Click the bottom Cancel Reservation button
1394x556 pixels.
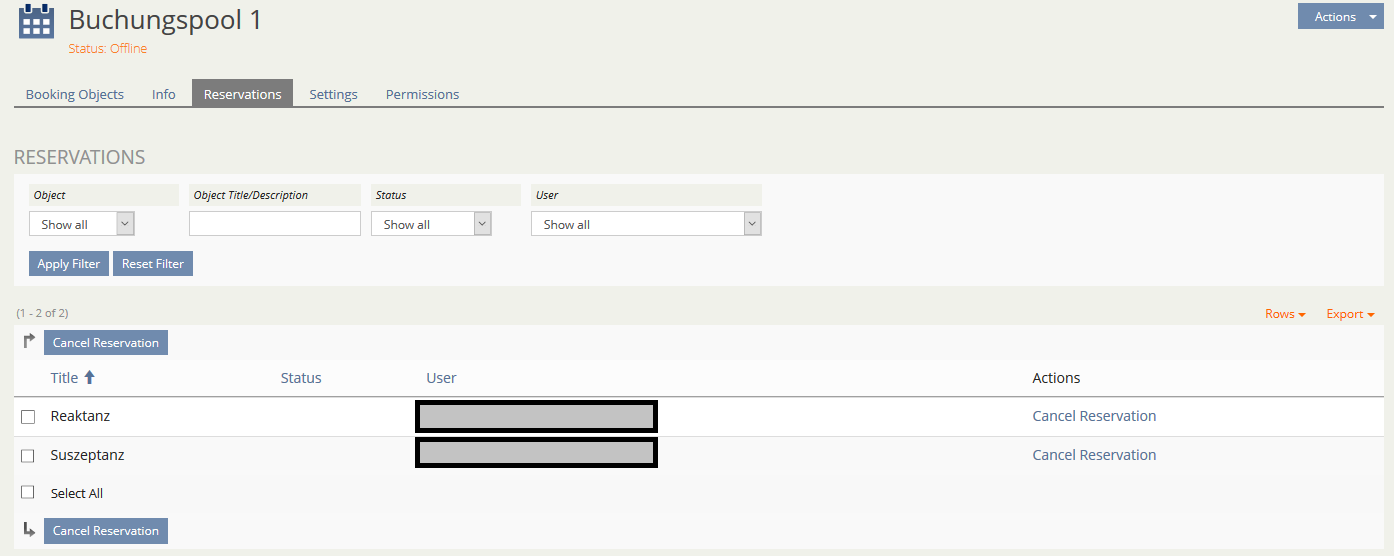(x=106, y=531)
